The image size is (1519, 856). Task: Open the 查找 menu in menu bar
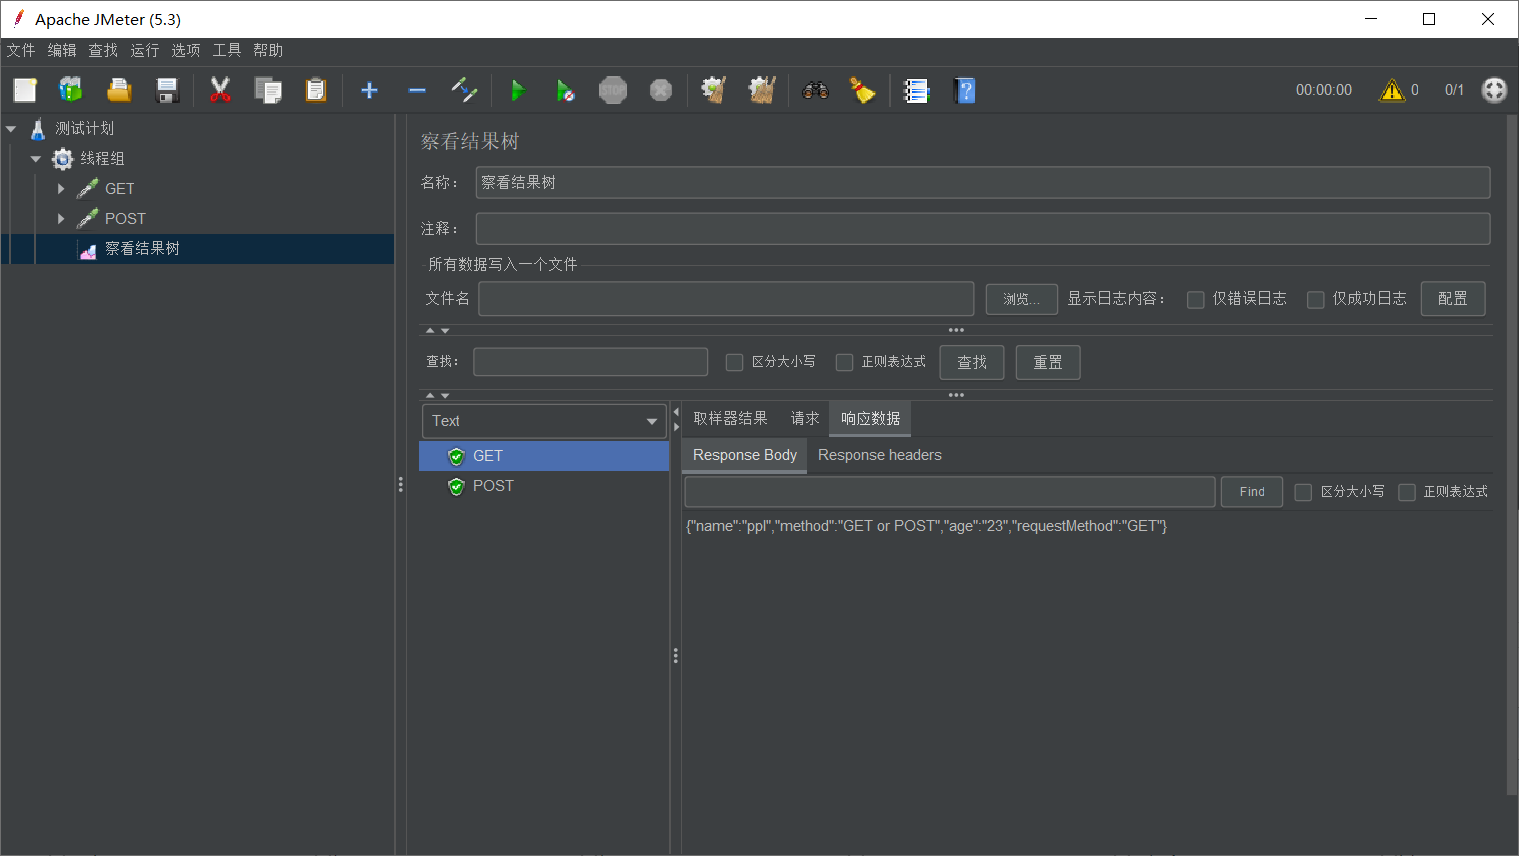pyautogui.click(x=103, y=50)
